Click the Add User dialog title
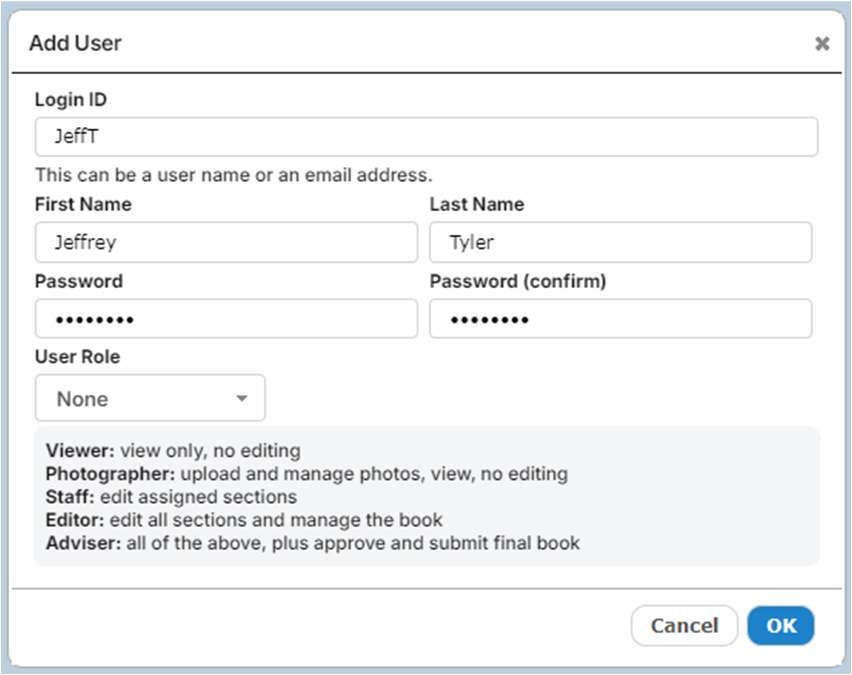This screenshot has width=852, height=675. click(76, 43)
